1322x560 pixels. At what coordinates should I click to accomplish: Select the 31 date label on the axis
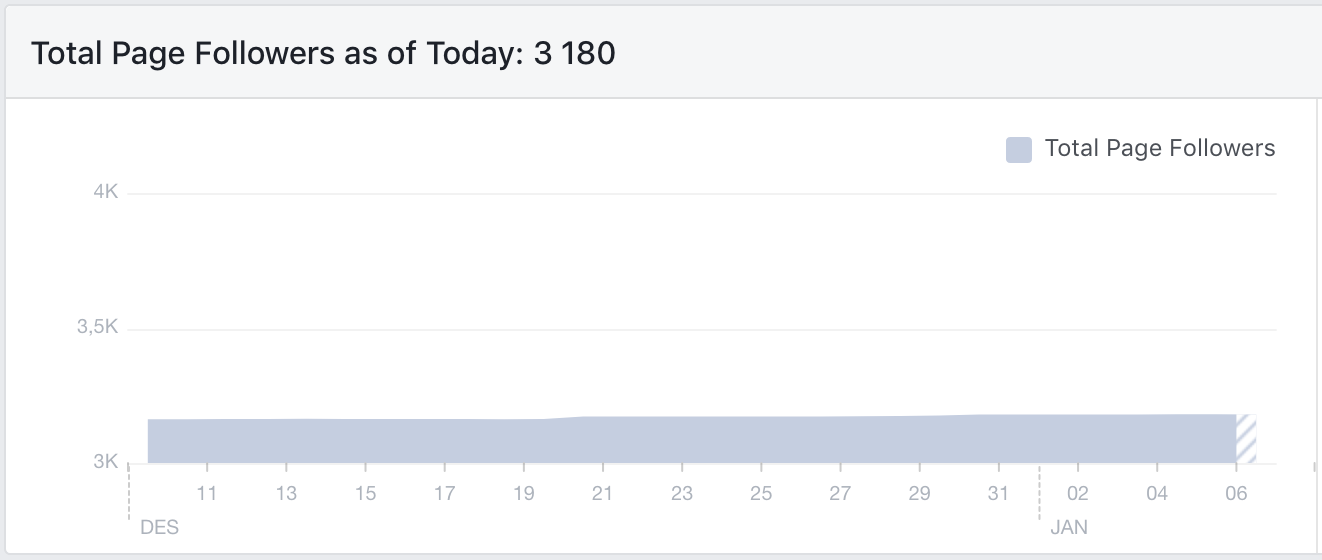pyautogui.click(x=998, y=493)
